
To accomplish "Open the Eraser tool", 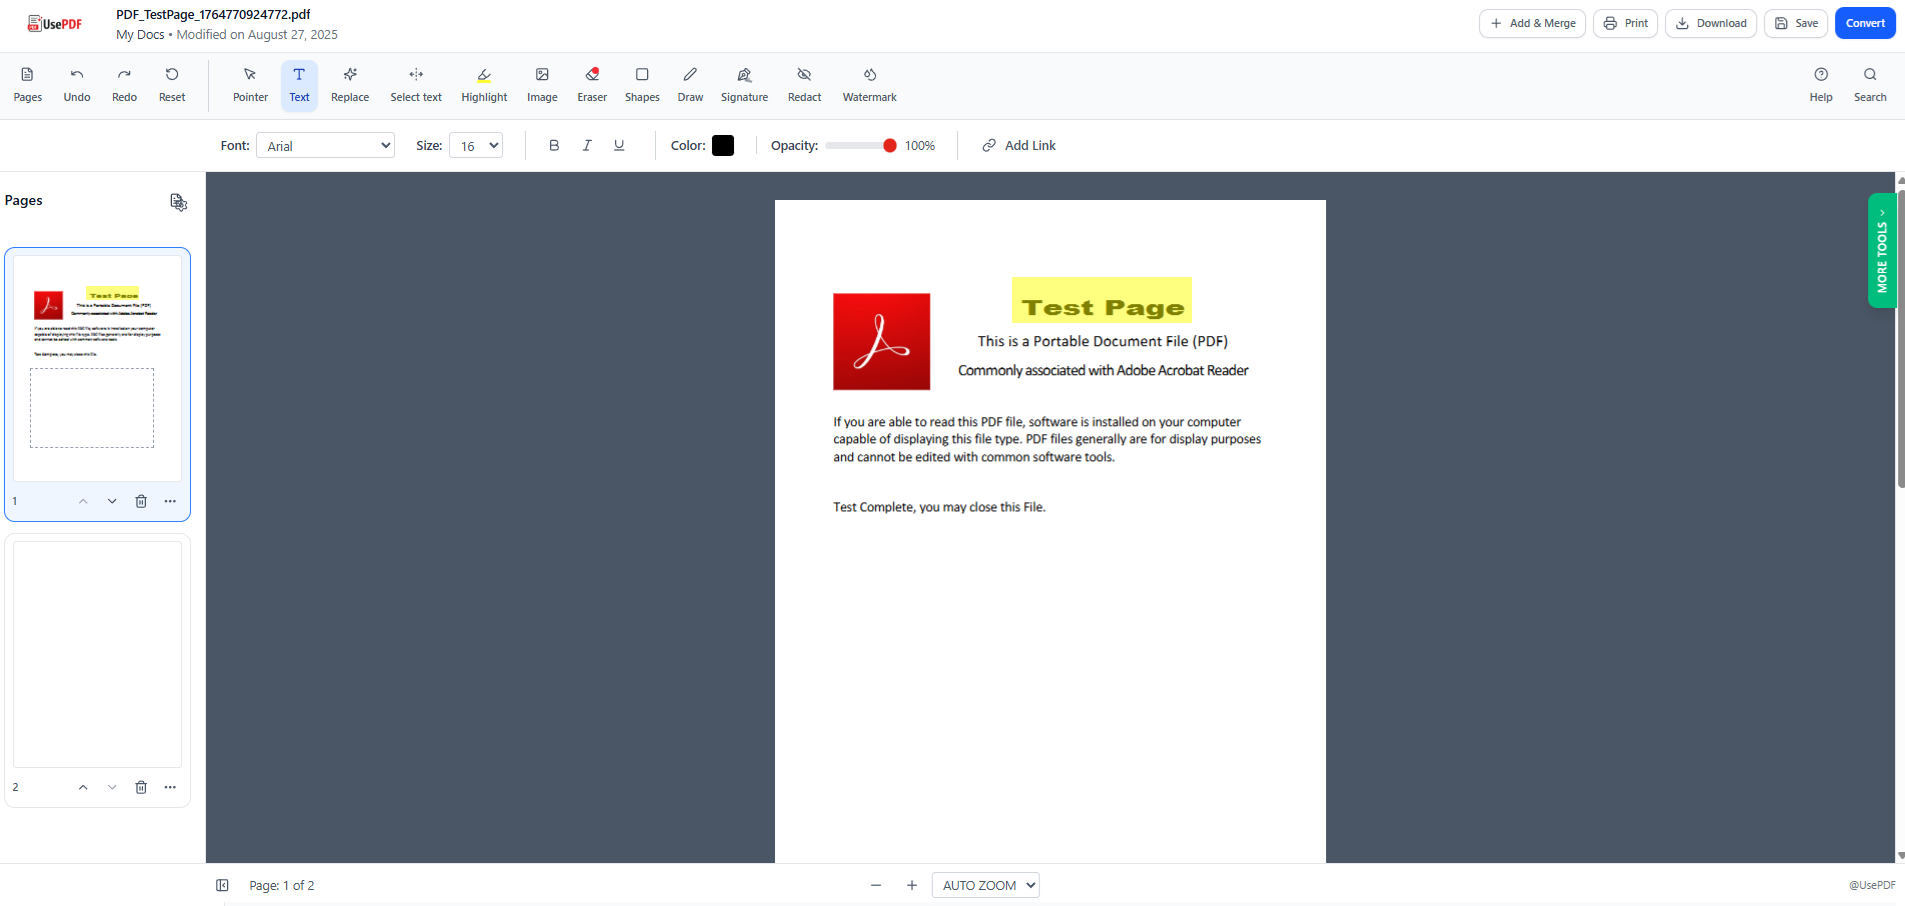I will (591, 84).
